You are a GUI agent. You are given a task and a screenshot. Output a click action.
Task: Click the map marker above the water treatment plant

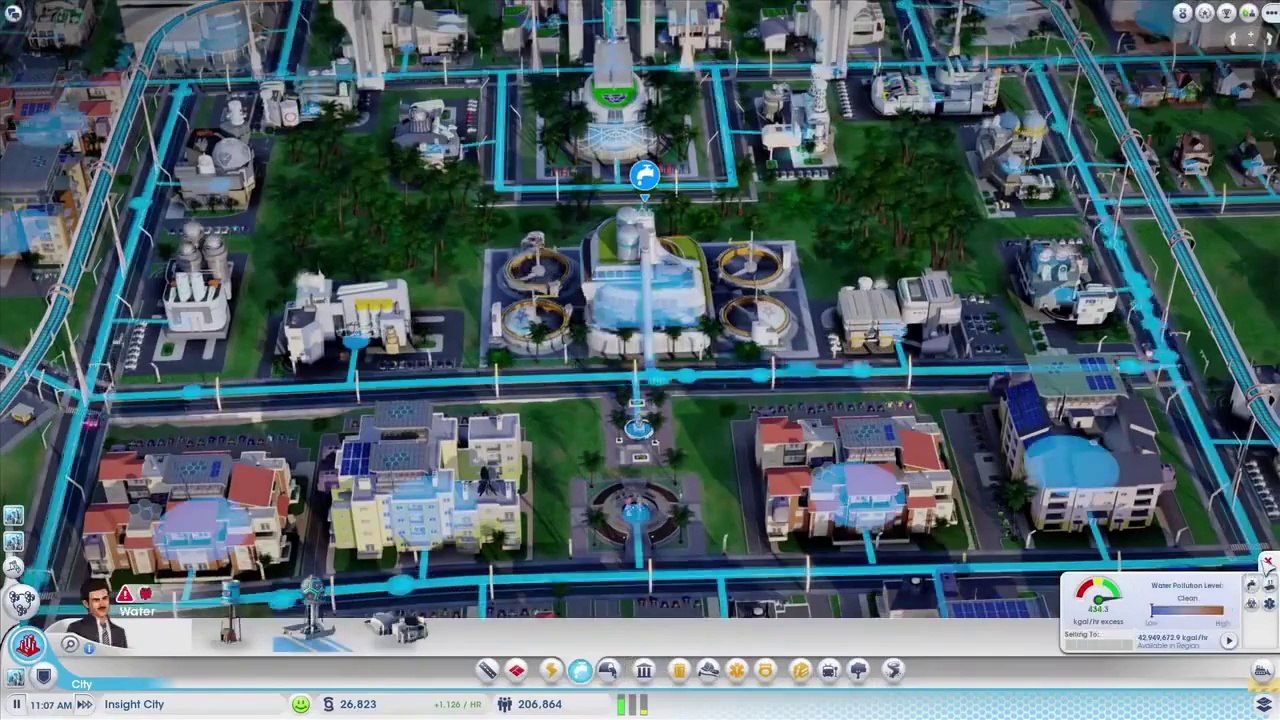coord(645,178)
